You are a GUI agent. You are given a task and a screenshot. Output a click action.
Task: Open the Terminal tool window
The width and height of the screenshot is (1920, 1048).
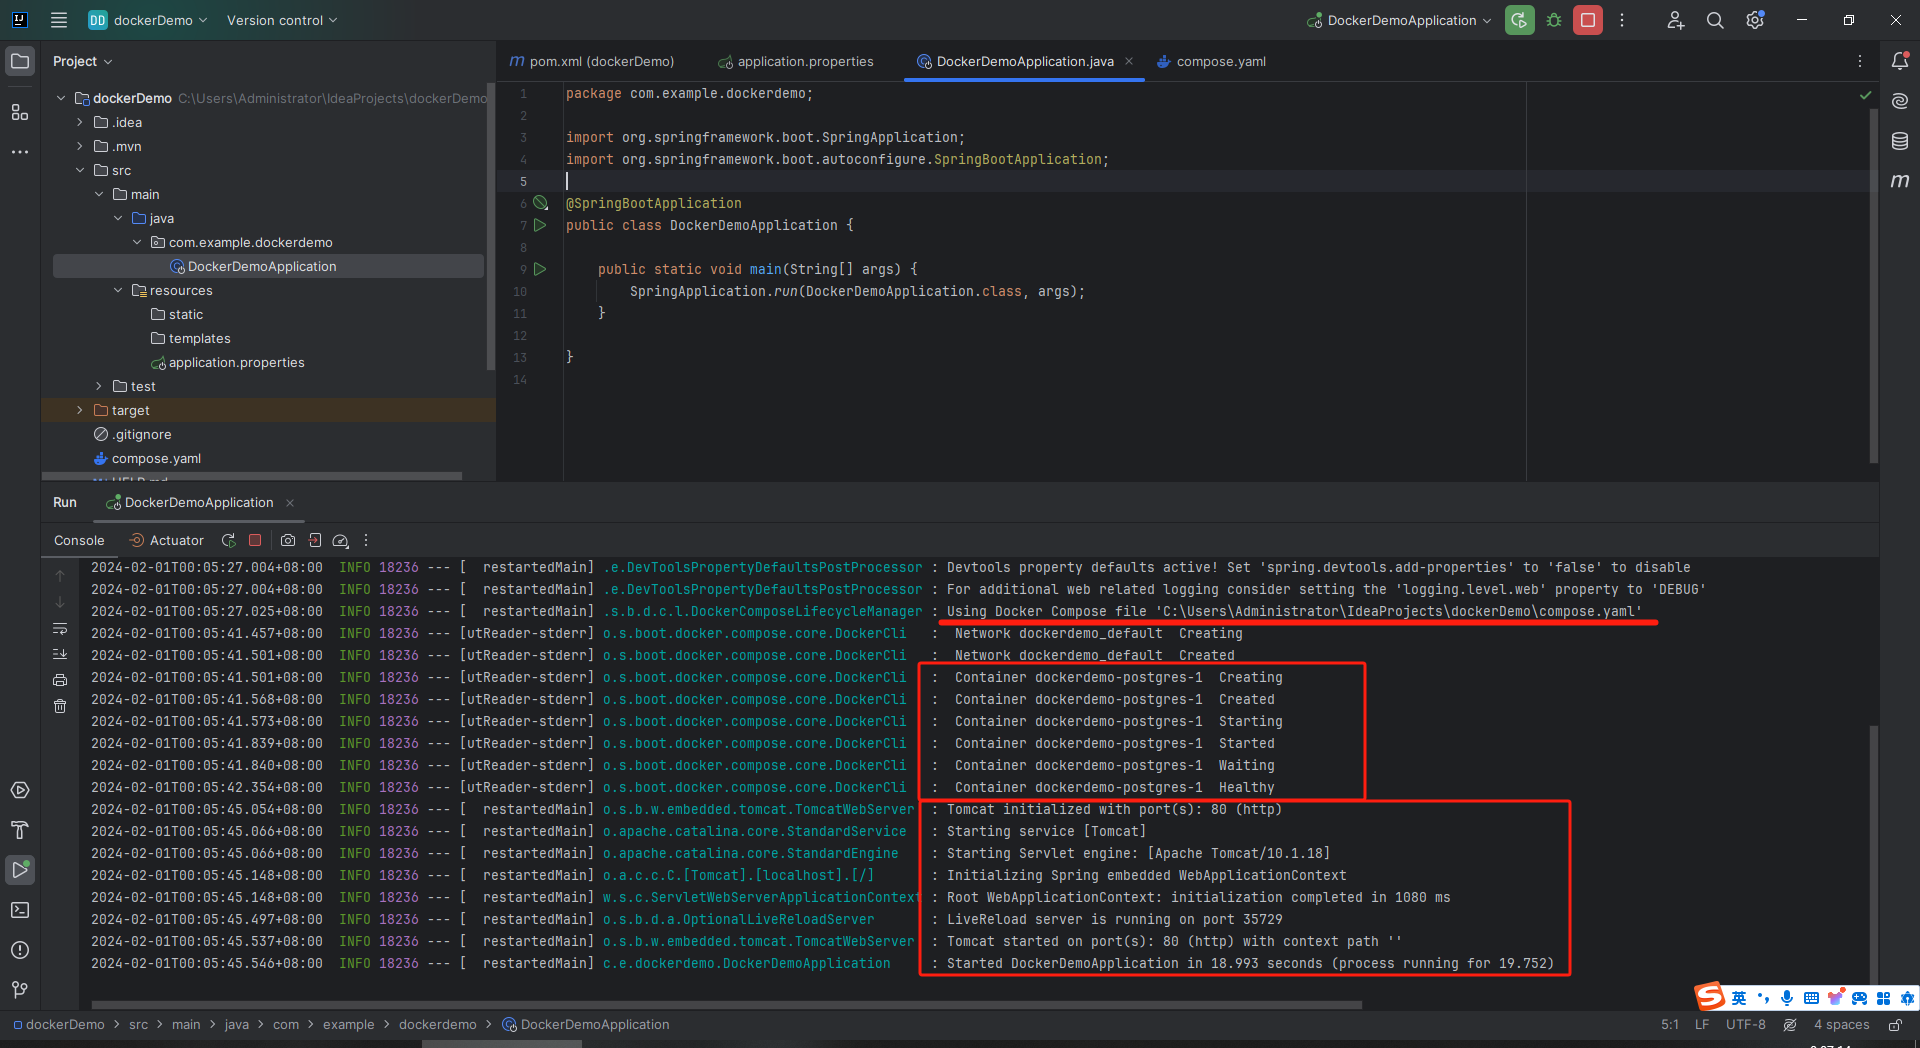coord(20,910)
